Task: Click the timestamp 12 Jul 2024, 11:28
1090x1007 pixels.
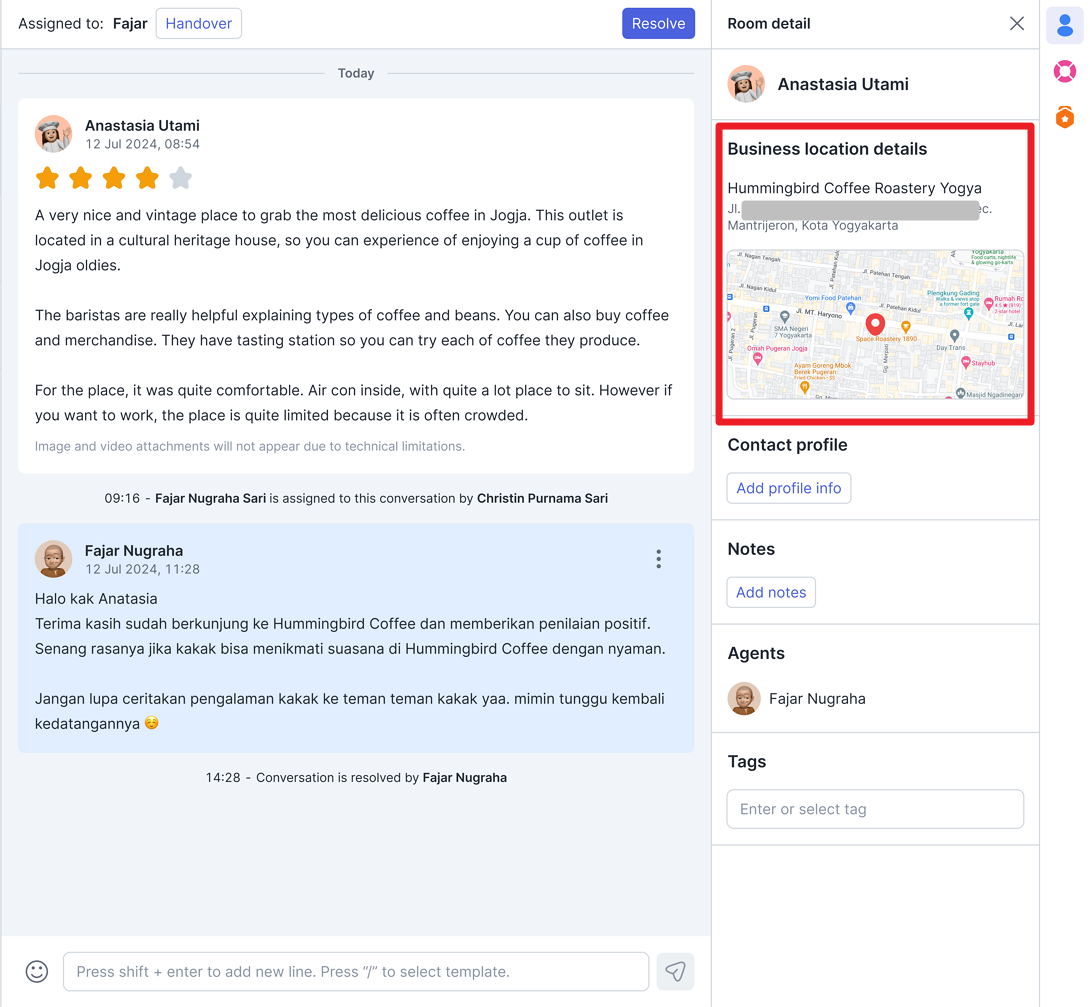Action: pyautogui.click(x=143, y=569)
